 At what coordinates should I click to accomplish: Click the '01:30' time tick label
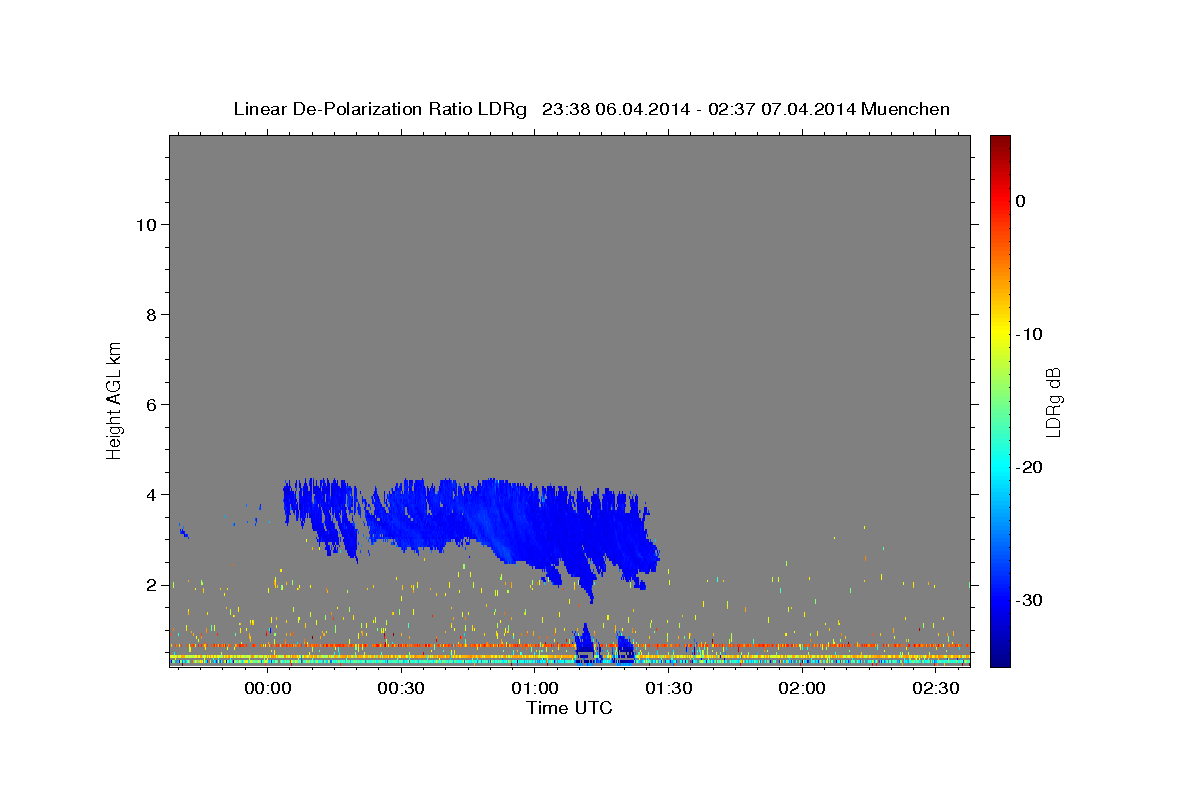(668, 689)
